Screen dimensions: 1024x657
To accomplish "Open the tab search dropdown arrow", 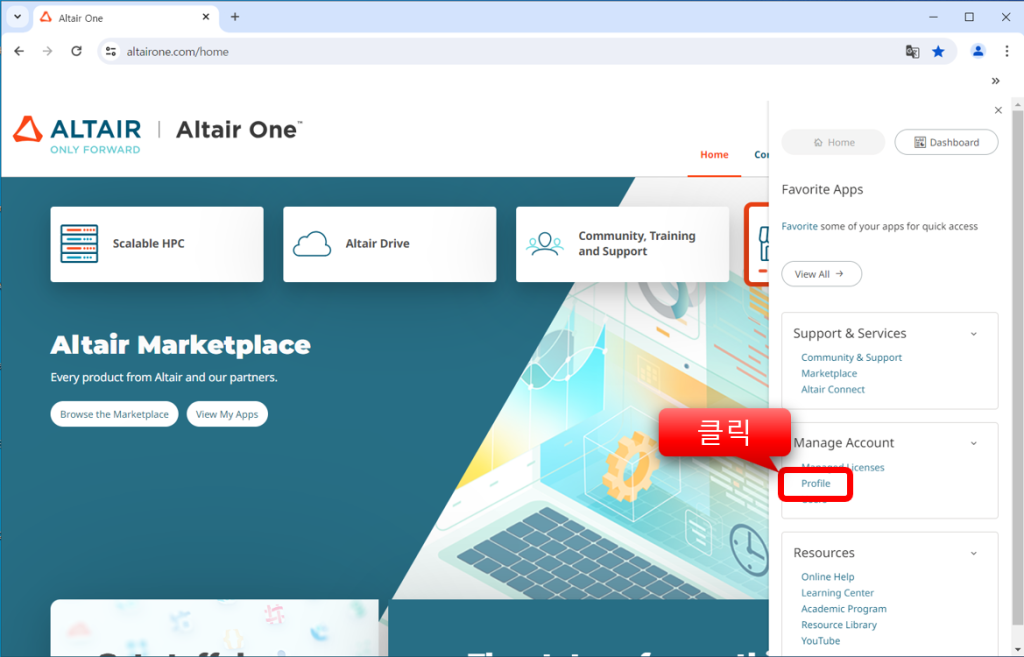I will coord(18,17).
